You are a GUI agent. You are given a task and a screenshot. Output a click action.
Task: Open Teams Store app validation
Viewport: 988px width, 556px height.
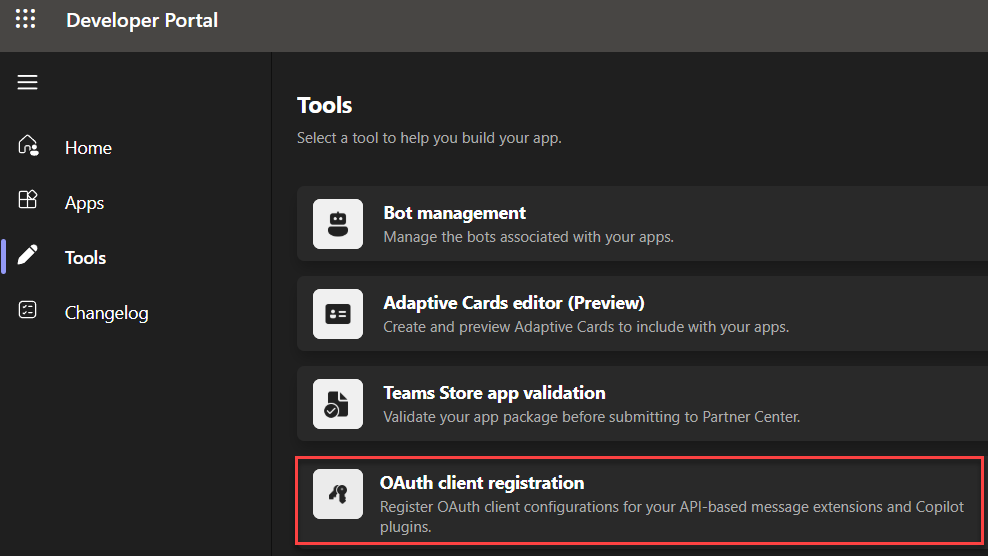[x=642, y=403]
